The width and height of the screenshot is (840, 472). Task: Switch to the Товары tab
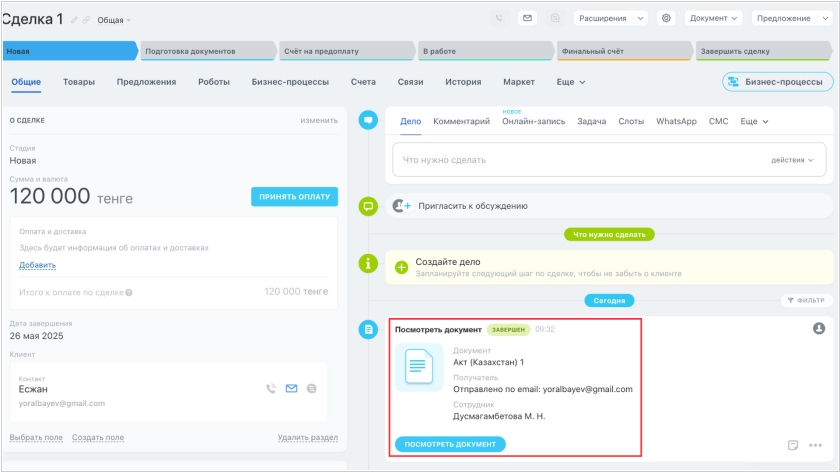click(79, 82)
